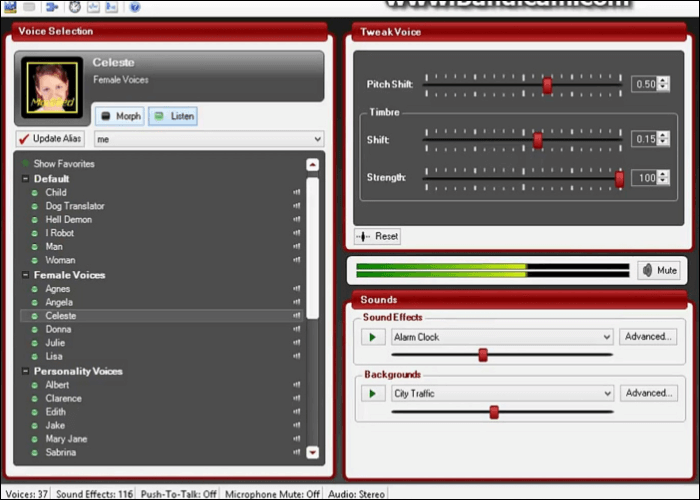Click the level bars icon in Lisa row
This screenshot has height=500, width=700.
296,356
